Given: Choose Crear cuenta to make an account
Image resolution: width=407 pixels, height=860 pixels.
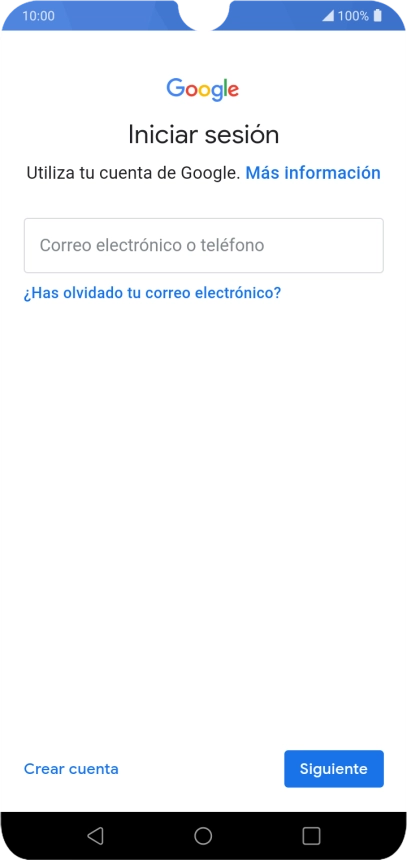Looking at the screenshot, I should coord(71,769).
